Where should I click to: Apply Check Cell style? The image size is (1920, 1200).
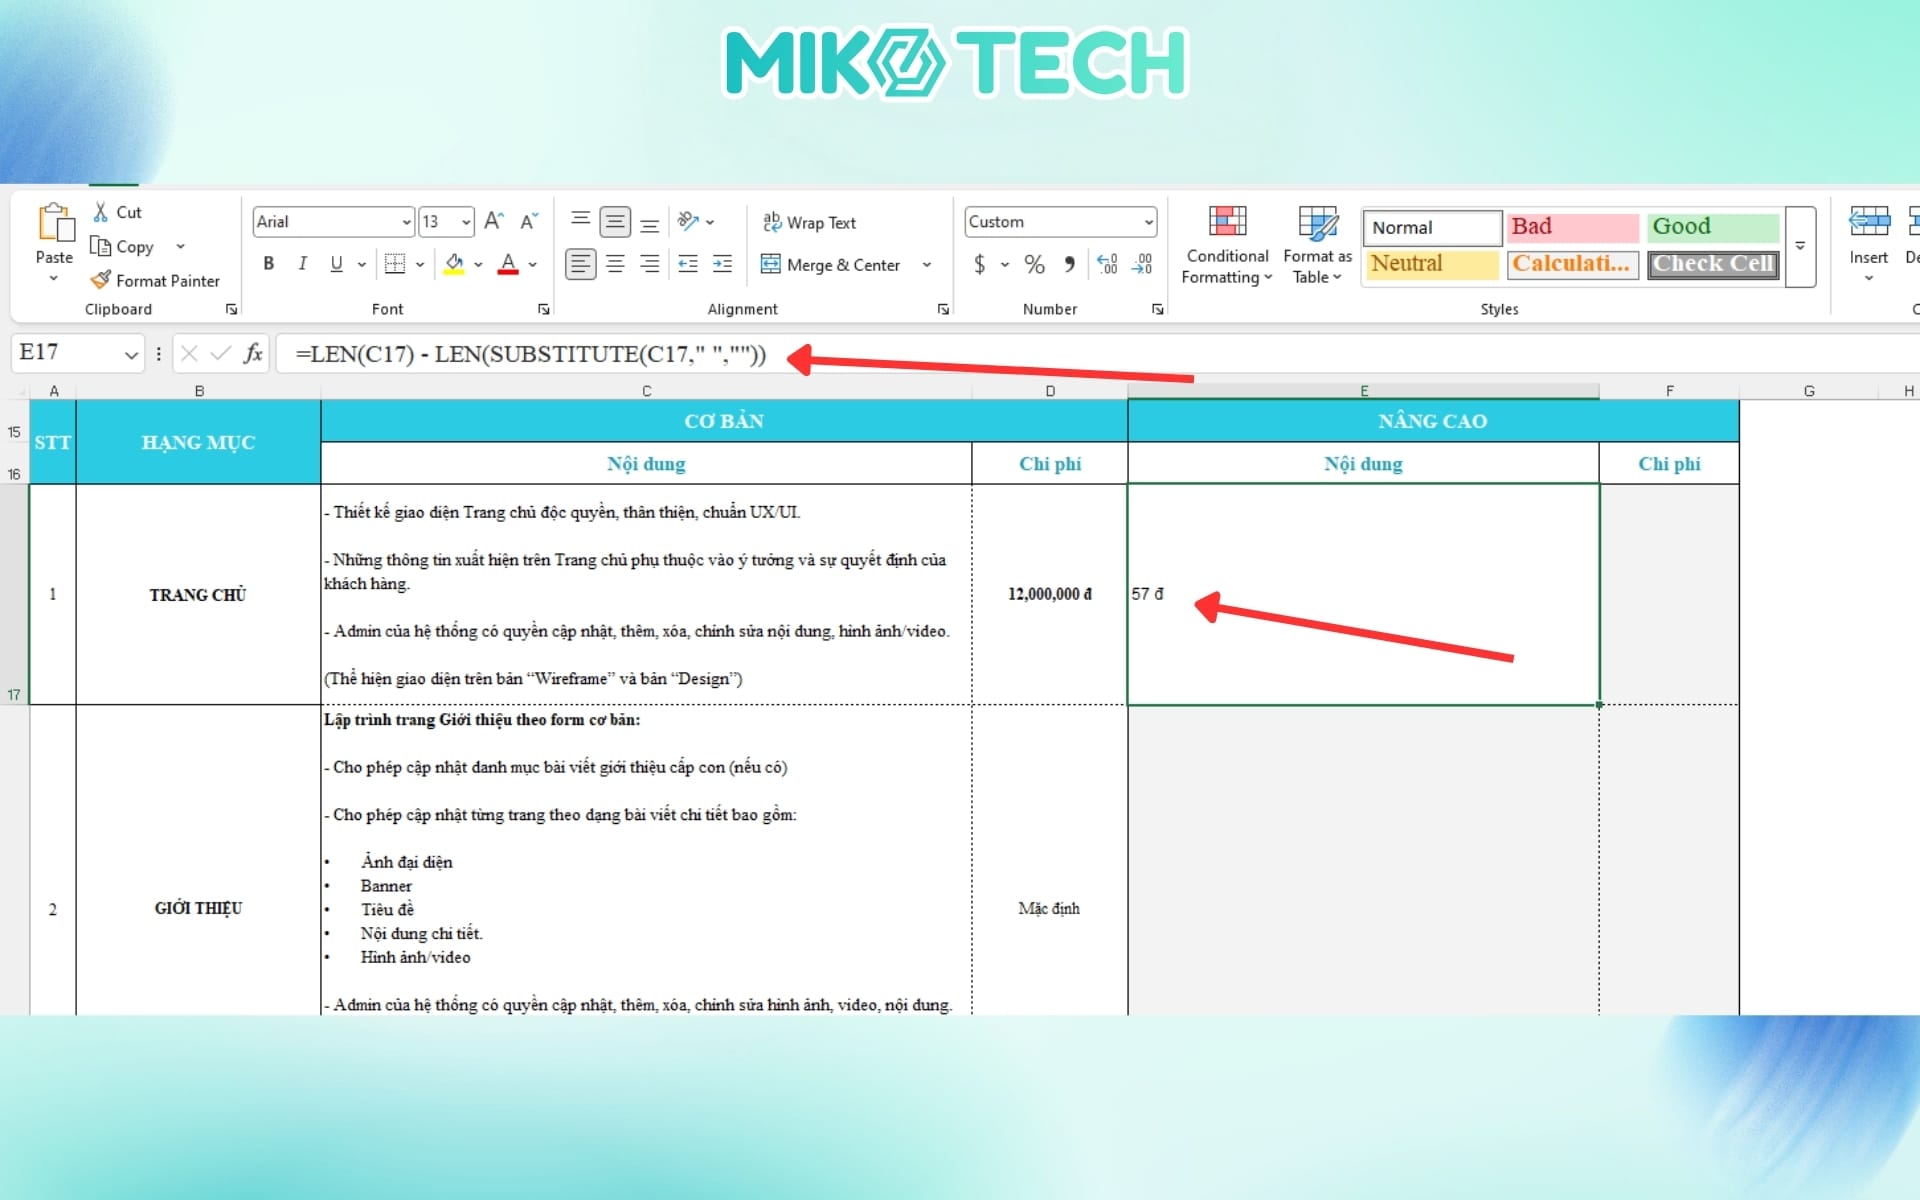coord(1713,264)
